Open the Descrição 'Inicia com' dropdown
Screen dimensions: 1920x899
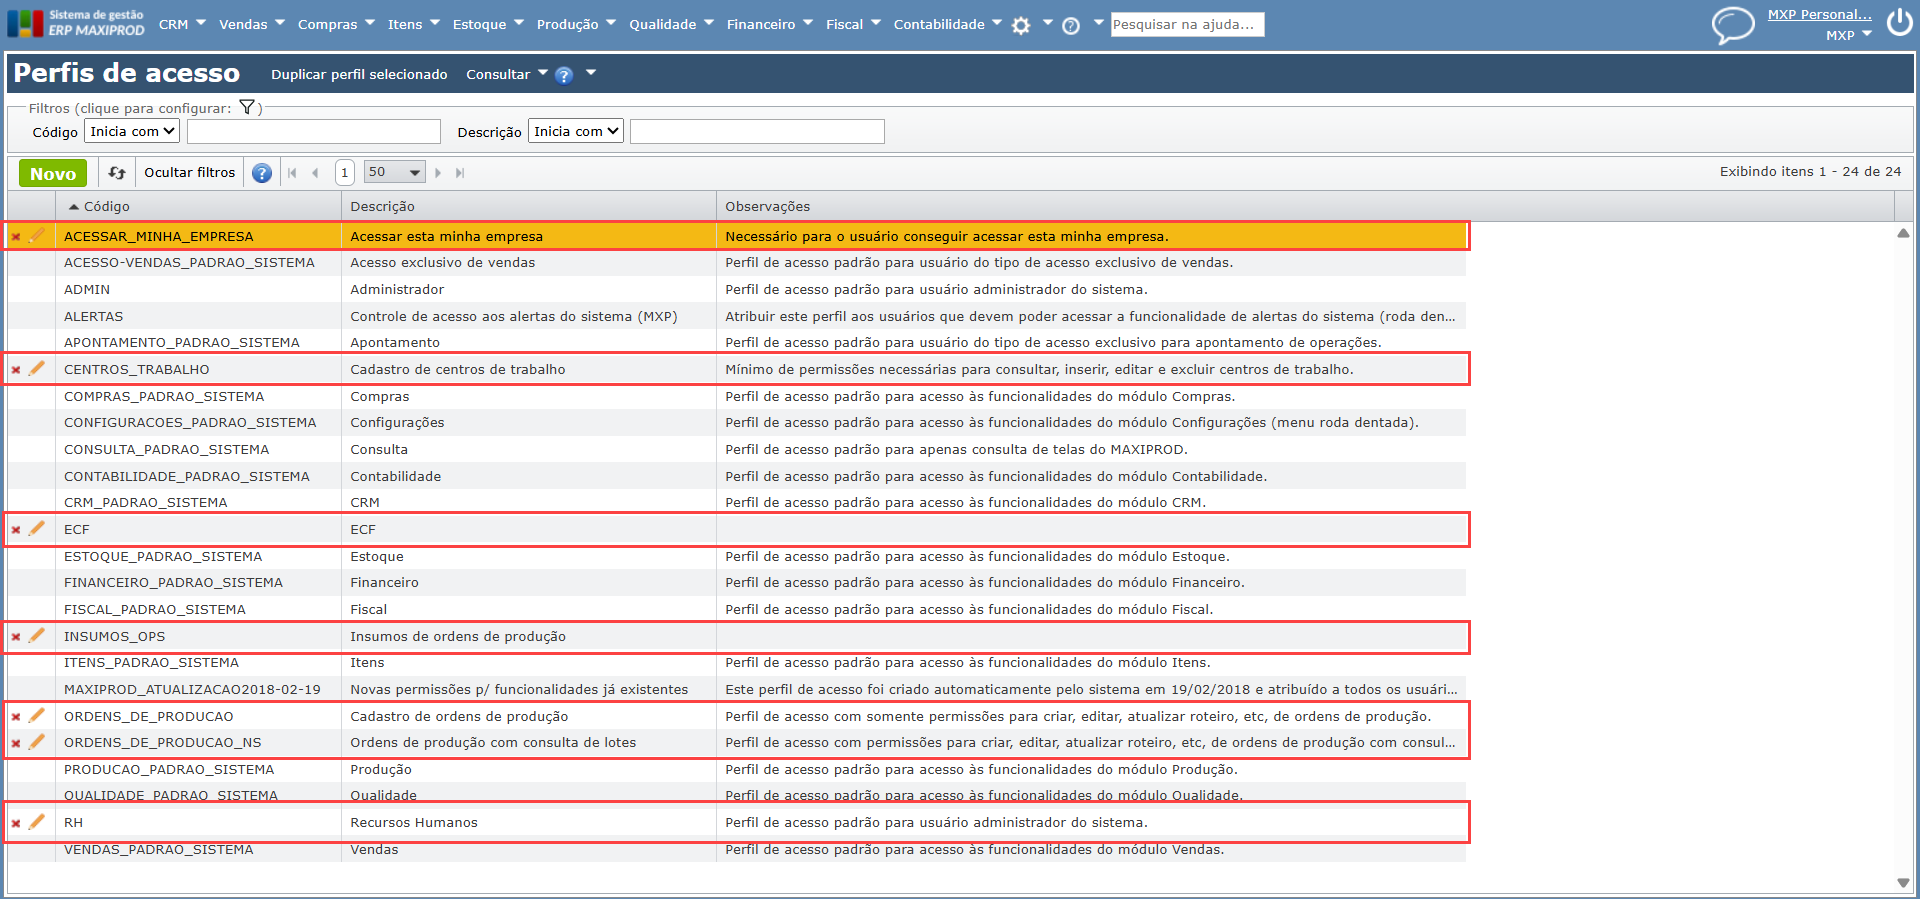(x=575, y=131)
